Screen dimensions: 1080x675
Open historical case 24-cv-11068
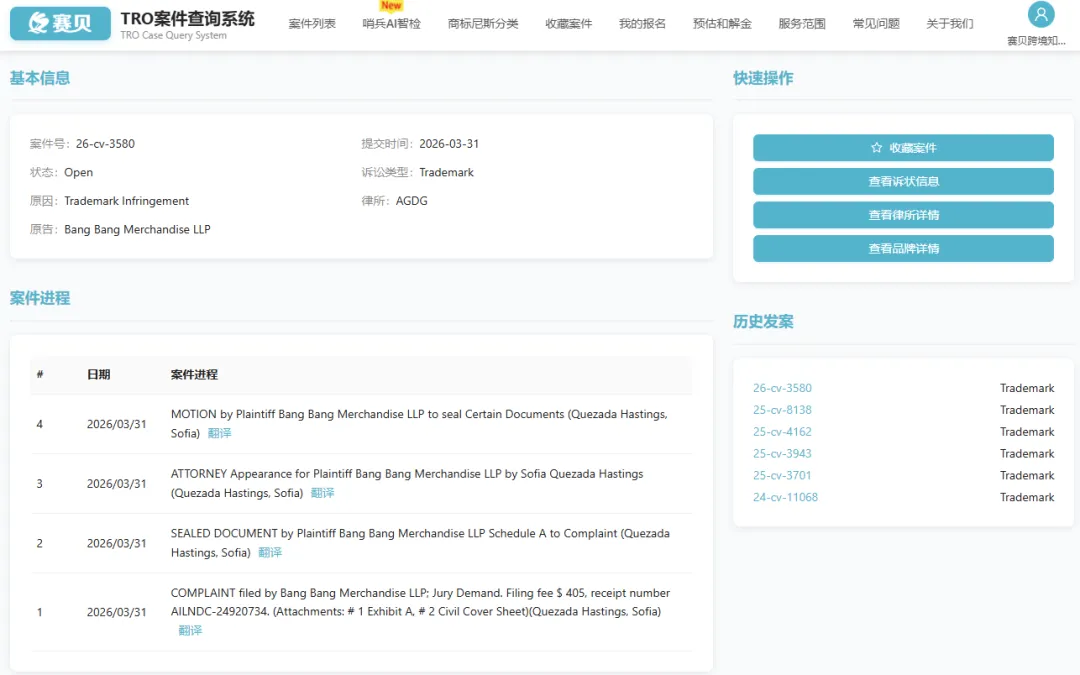tap(785, 497)
